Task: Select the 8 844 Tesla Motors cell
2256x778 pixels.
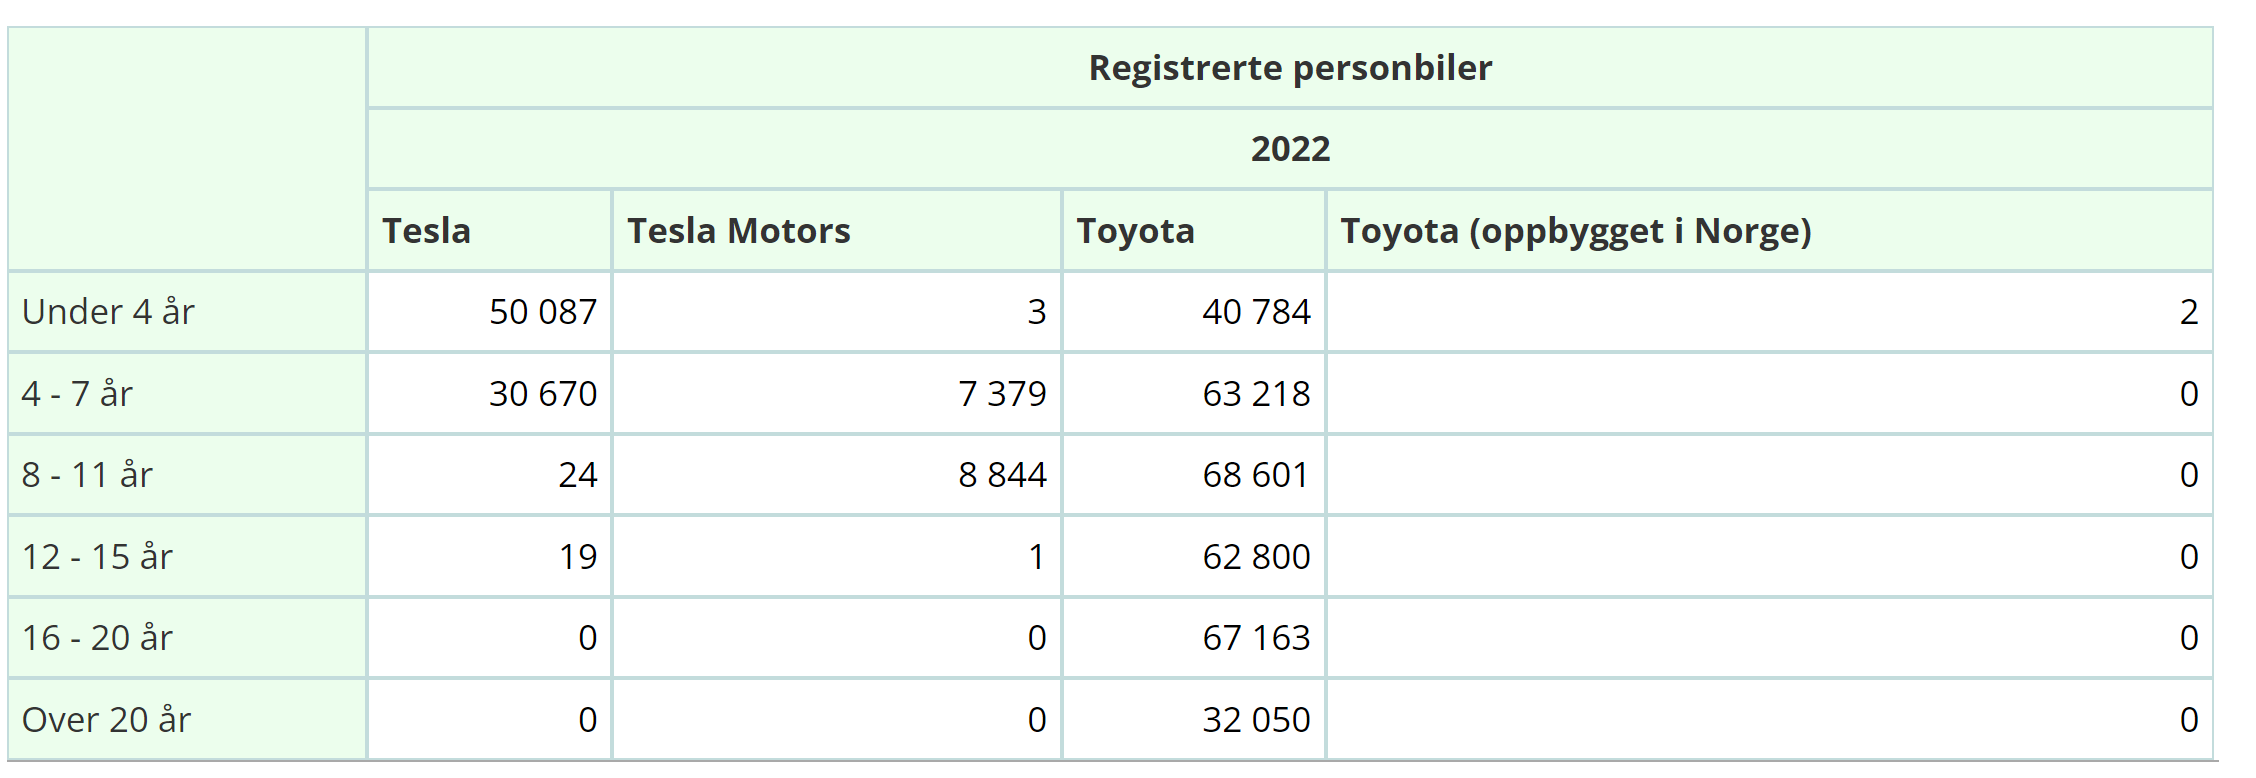Action: (x=837, y=475)
